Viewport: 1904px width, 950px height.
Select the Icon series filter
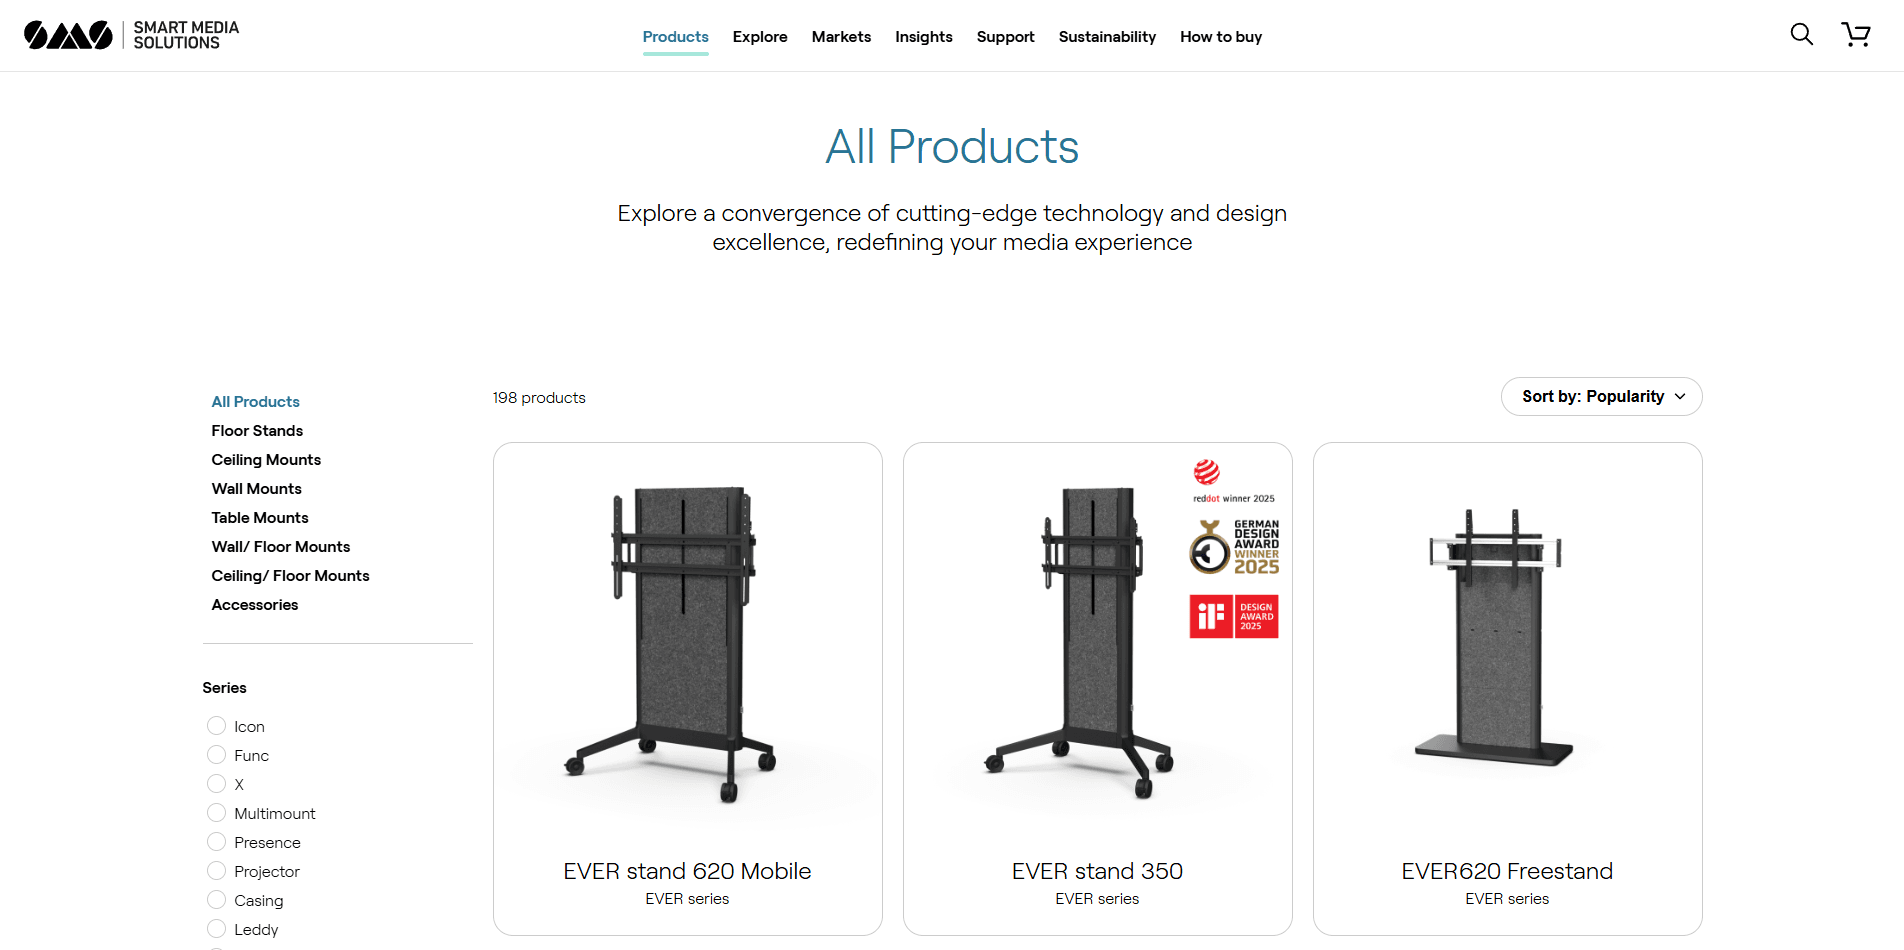click(x=216, y=726)
